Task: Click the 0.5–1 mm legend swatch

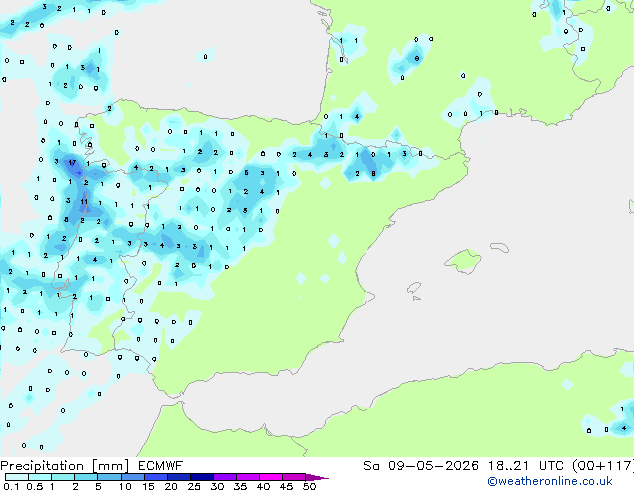Action: click(40, 477)
